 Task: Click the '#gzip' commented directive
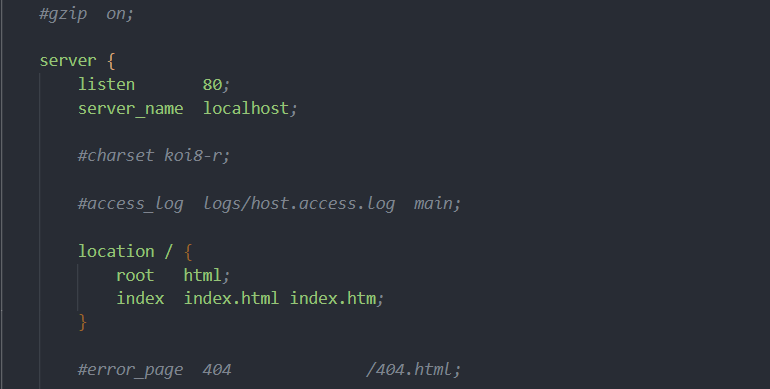click(x=63, y=14)
